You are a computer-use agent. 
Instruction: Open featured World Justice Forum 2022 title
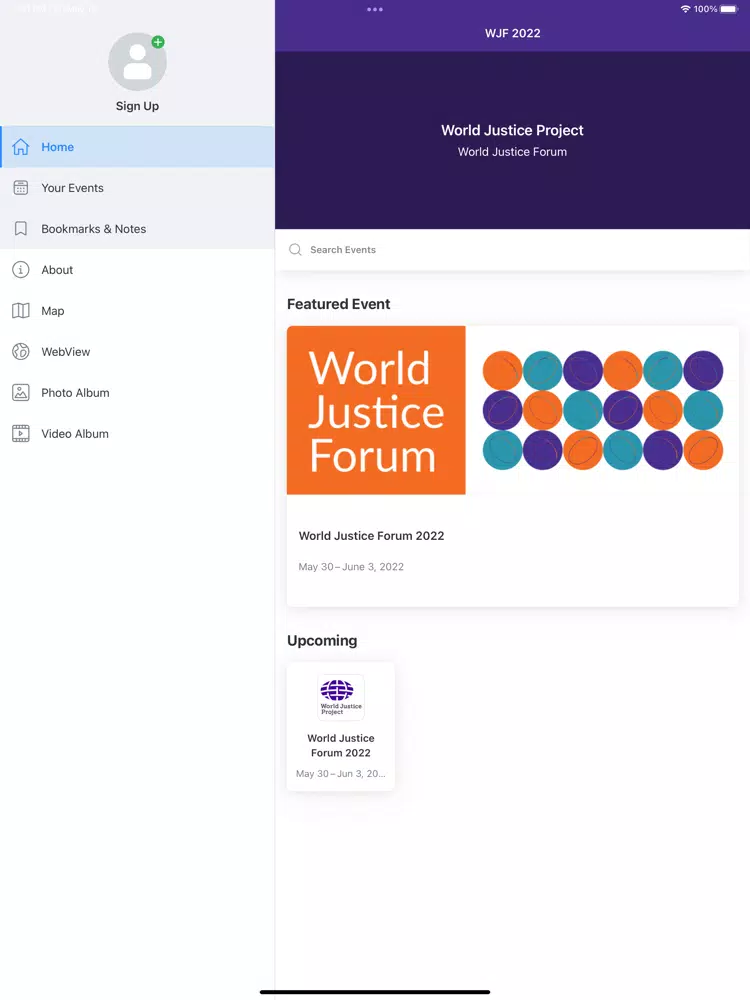tap(371, 536)
